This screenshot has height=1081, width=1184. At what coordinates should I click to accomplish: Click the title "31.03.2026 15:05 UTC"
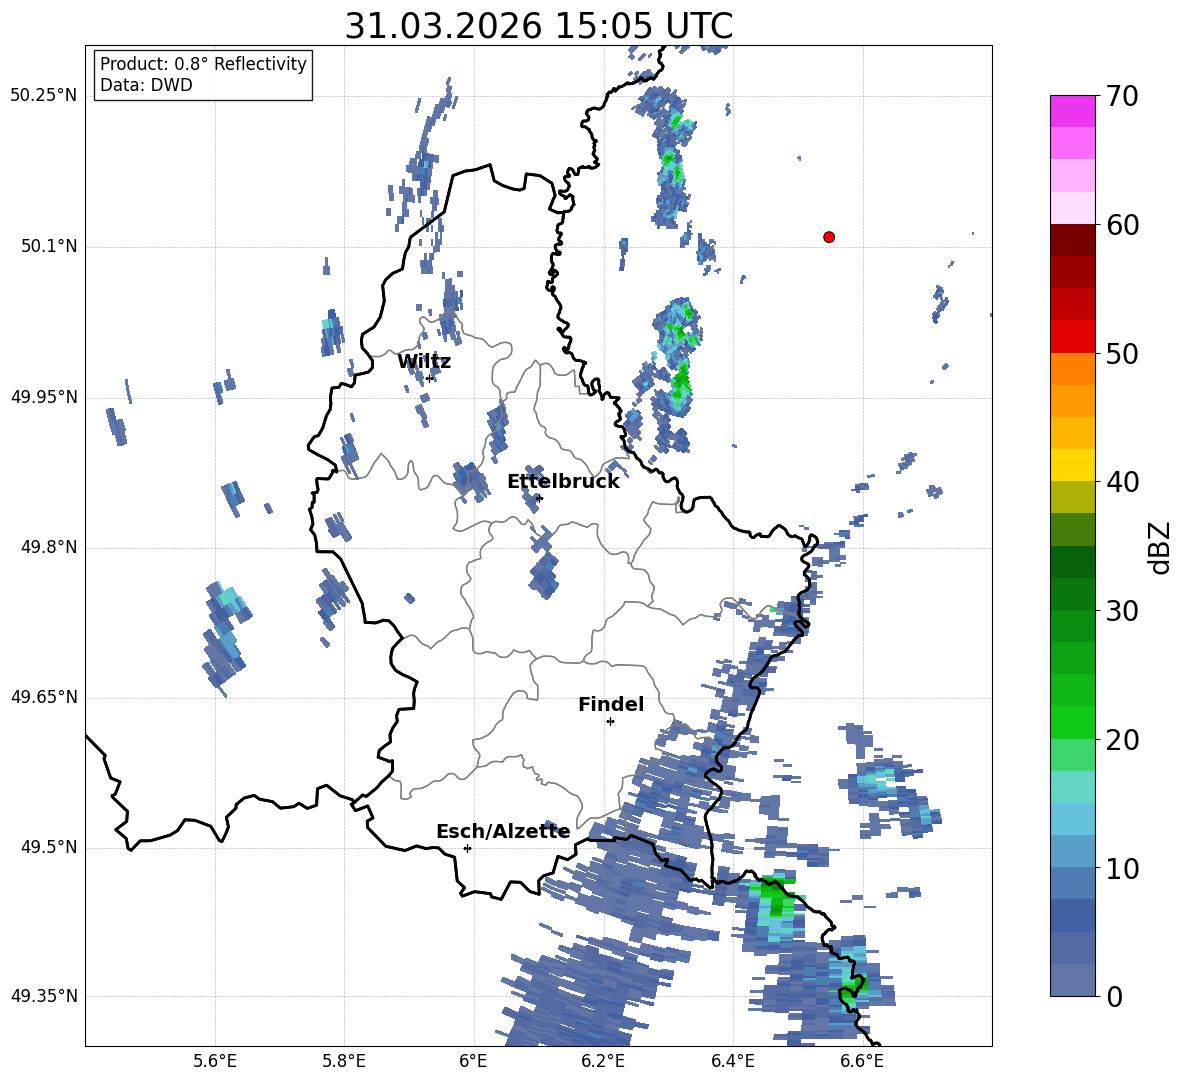tap(538, 26)
